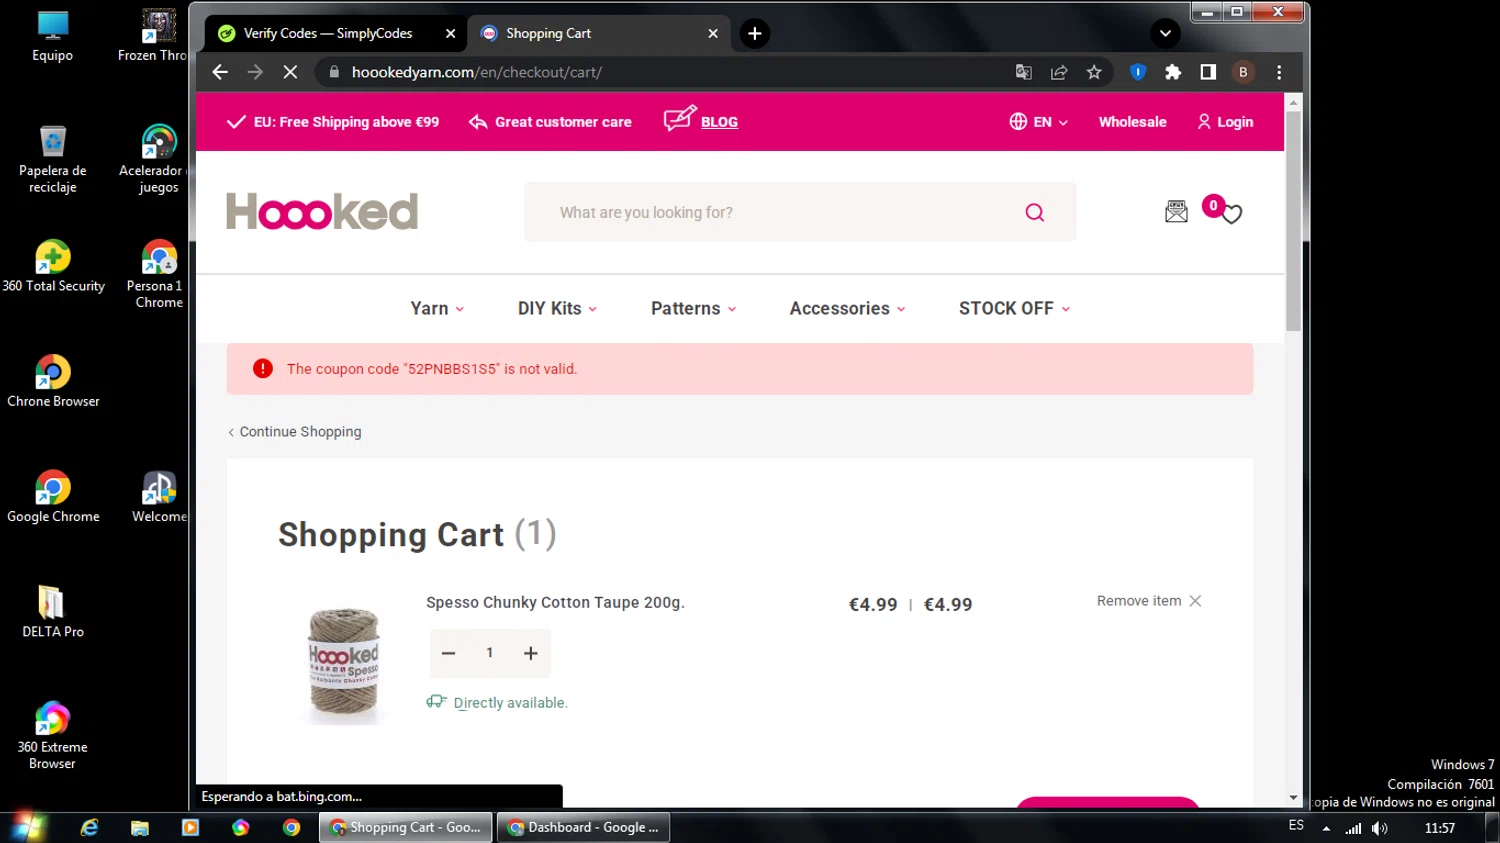Expand the EN language selector
Image resolution: width=1500 pixels, height=843 pixels.
point(1039,122)
